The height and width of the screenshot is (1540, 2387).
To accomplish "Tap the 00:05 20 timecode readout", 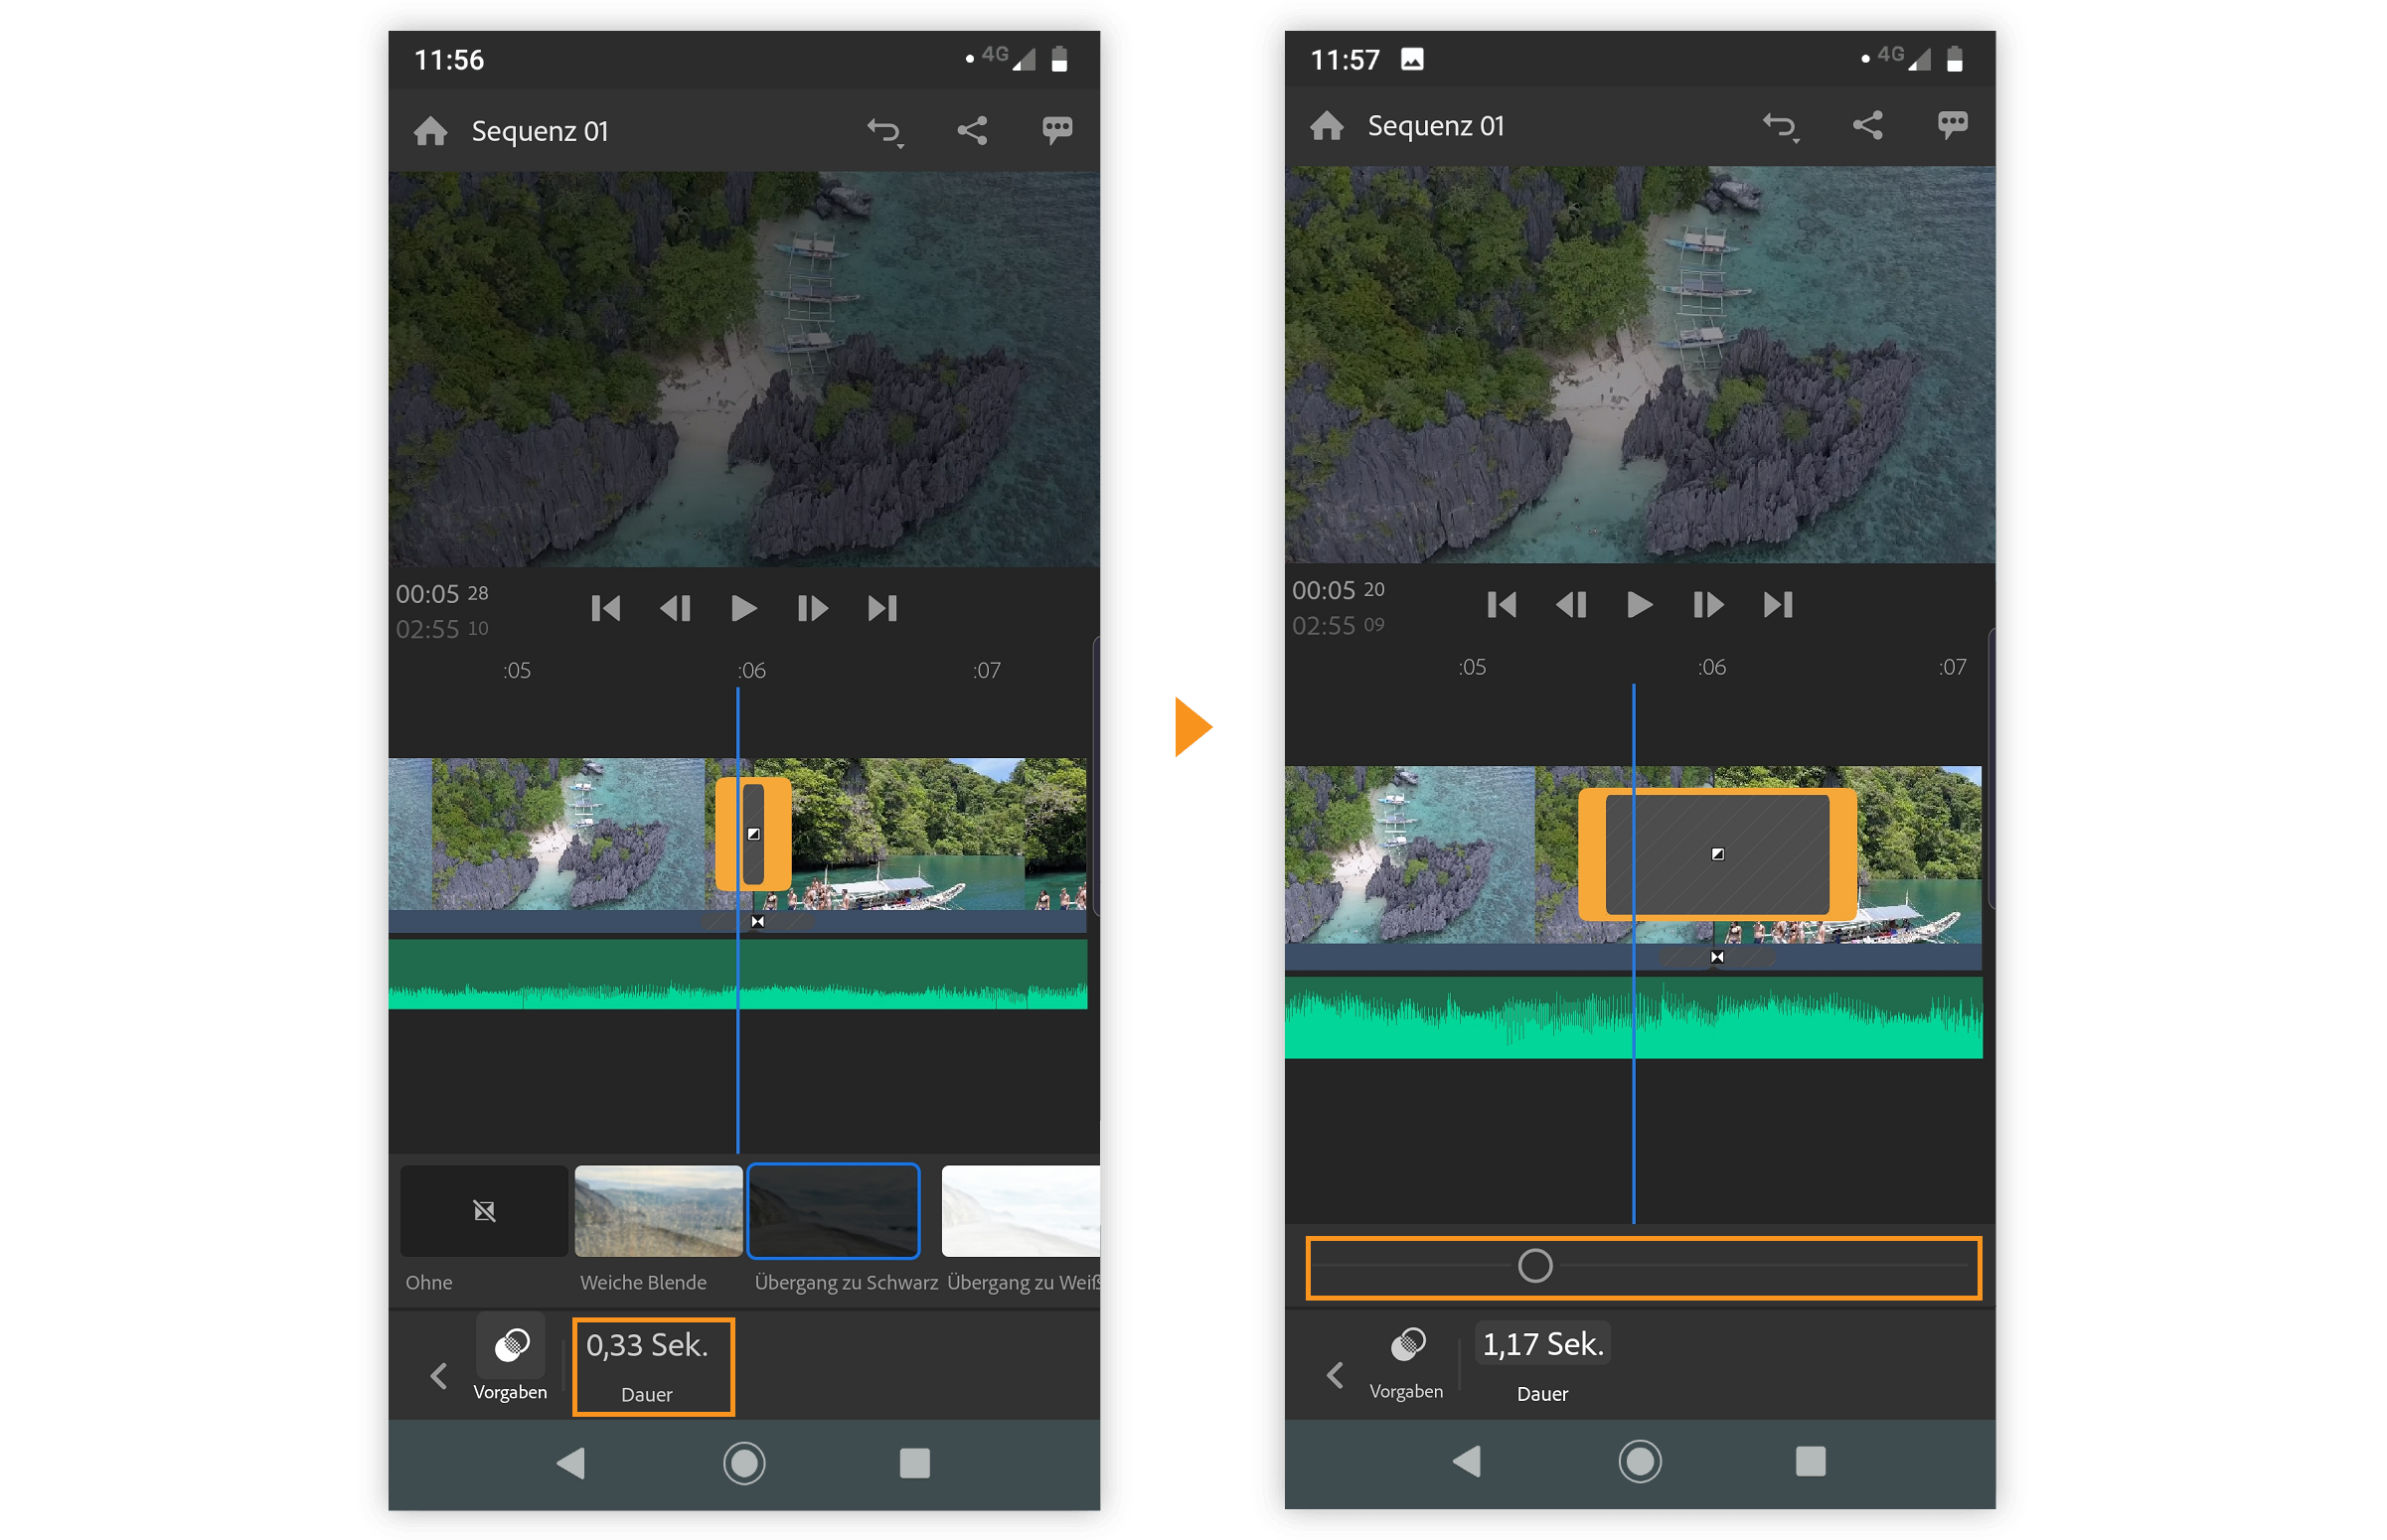I will pos(1338,590).
